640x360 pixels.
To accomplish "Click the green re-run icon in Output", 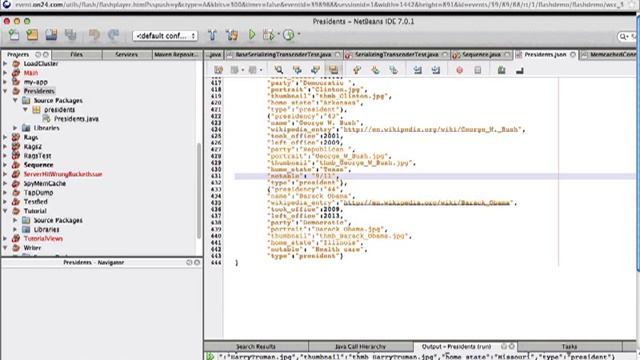I will point(210,356).
